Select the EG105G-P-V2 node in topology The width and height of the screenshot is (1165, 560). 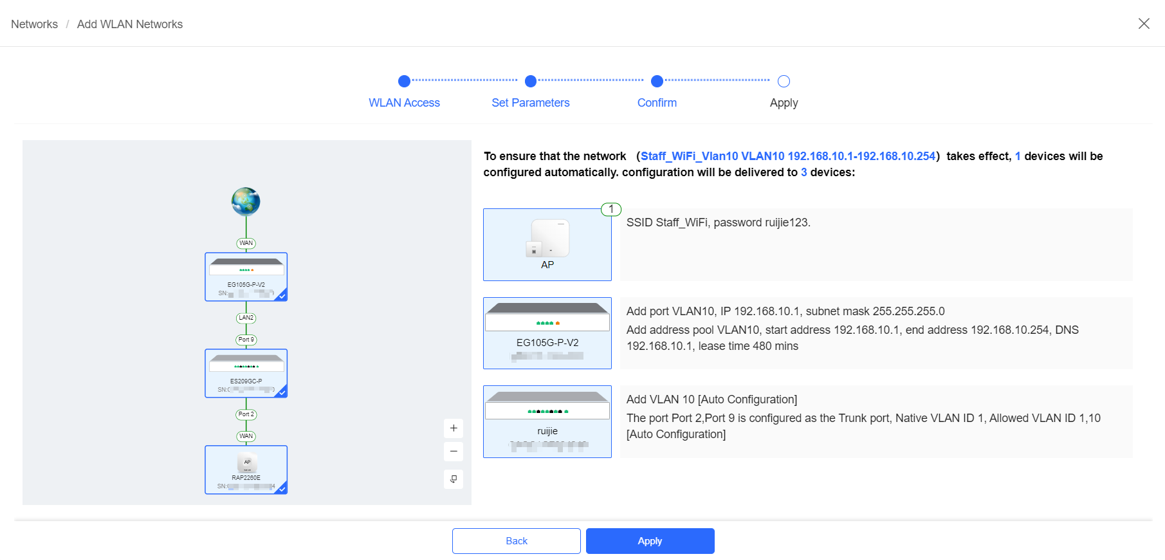pos(246,276)
